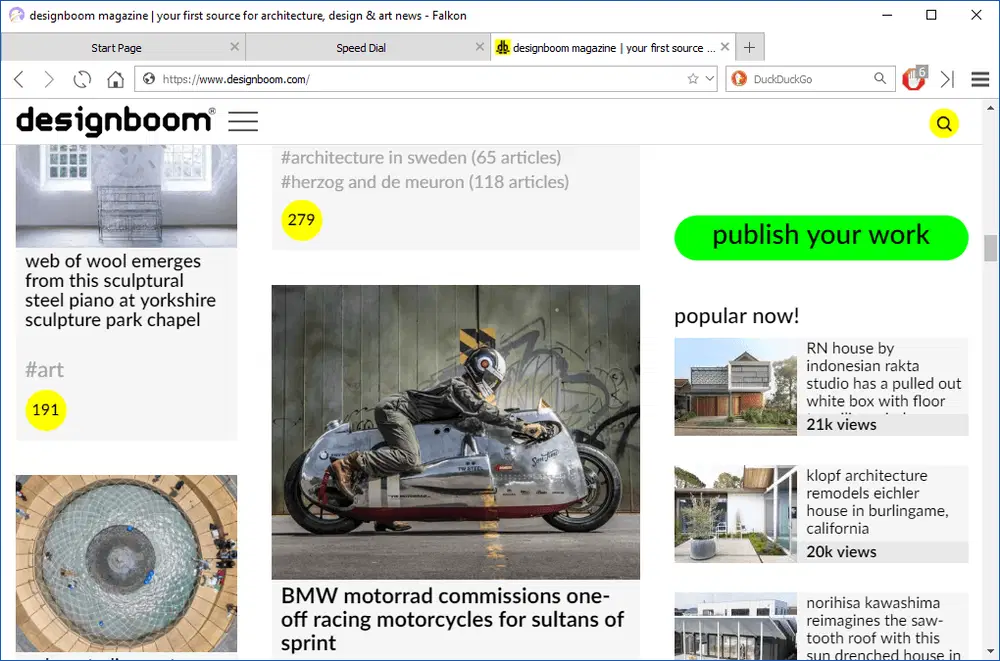Click the designboom logo
The height and width of the screenshot is (661, 1000).
pyautogui.click(x=115, y=121)
